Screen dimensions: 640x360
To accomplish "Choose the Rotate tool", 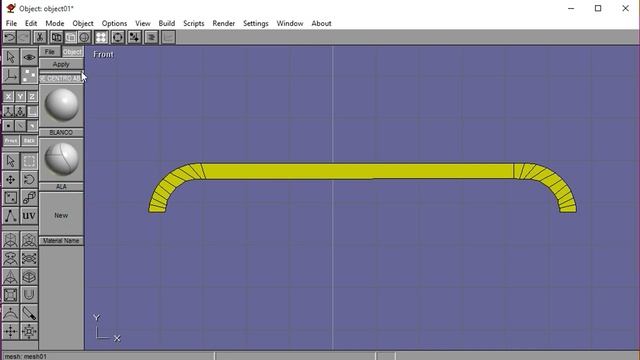I will coord(29,180).
